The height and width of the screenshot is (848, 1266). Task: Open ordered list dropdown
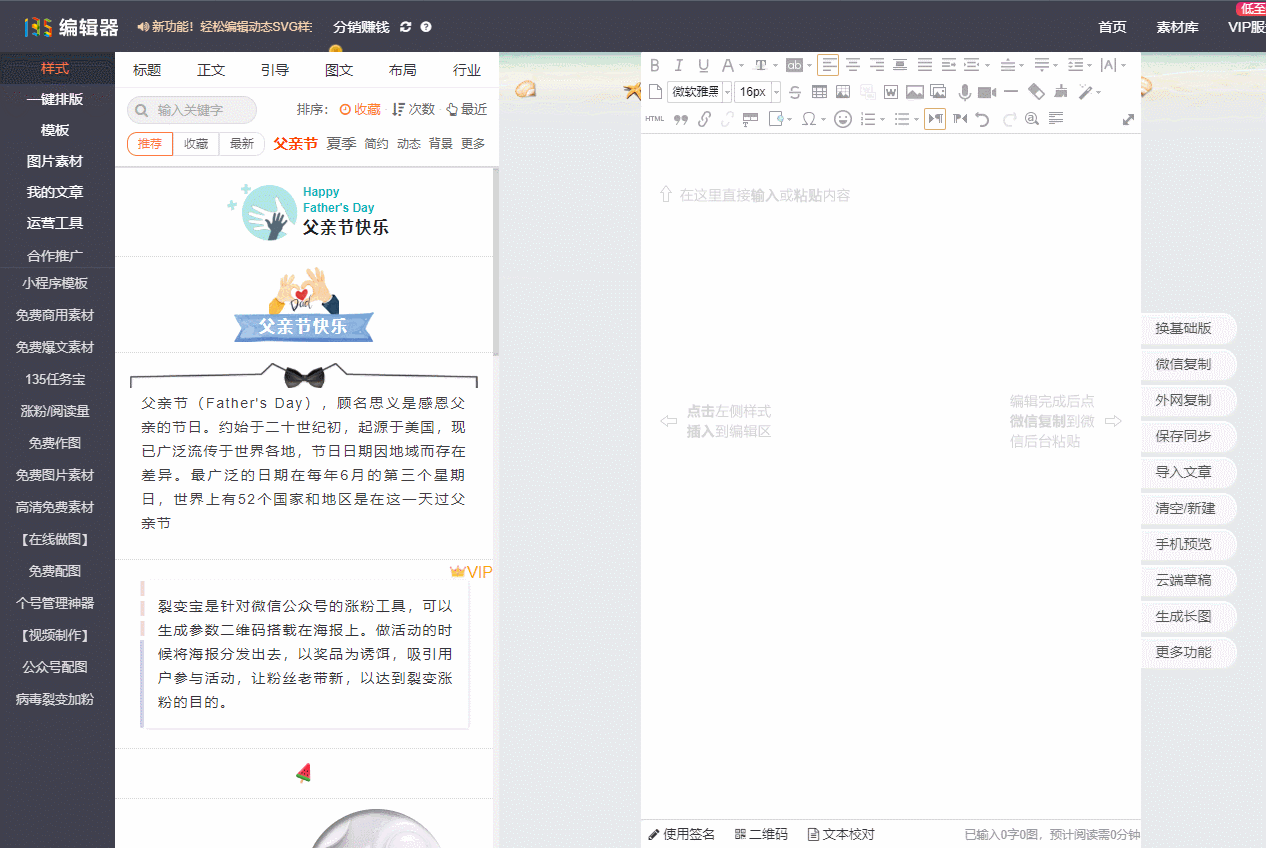click(x=883, y=119)
